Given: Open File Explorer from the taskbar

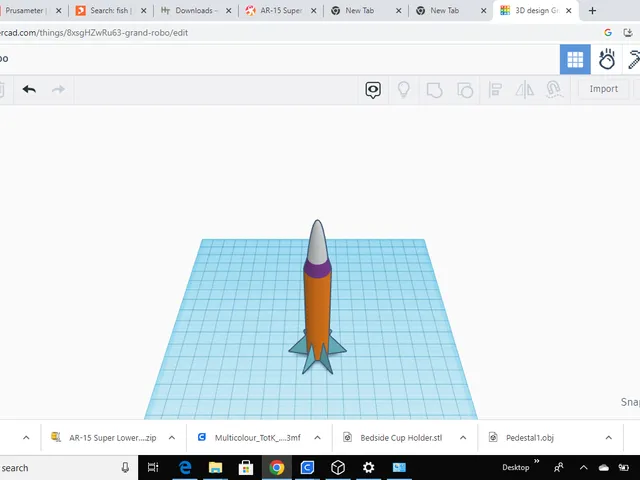Looking at the screenshot, I should [x=216, y=467].
